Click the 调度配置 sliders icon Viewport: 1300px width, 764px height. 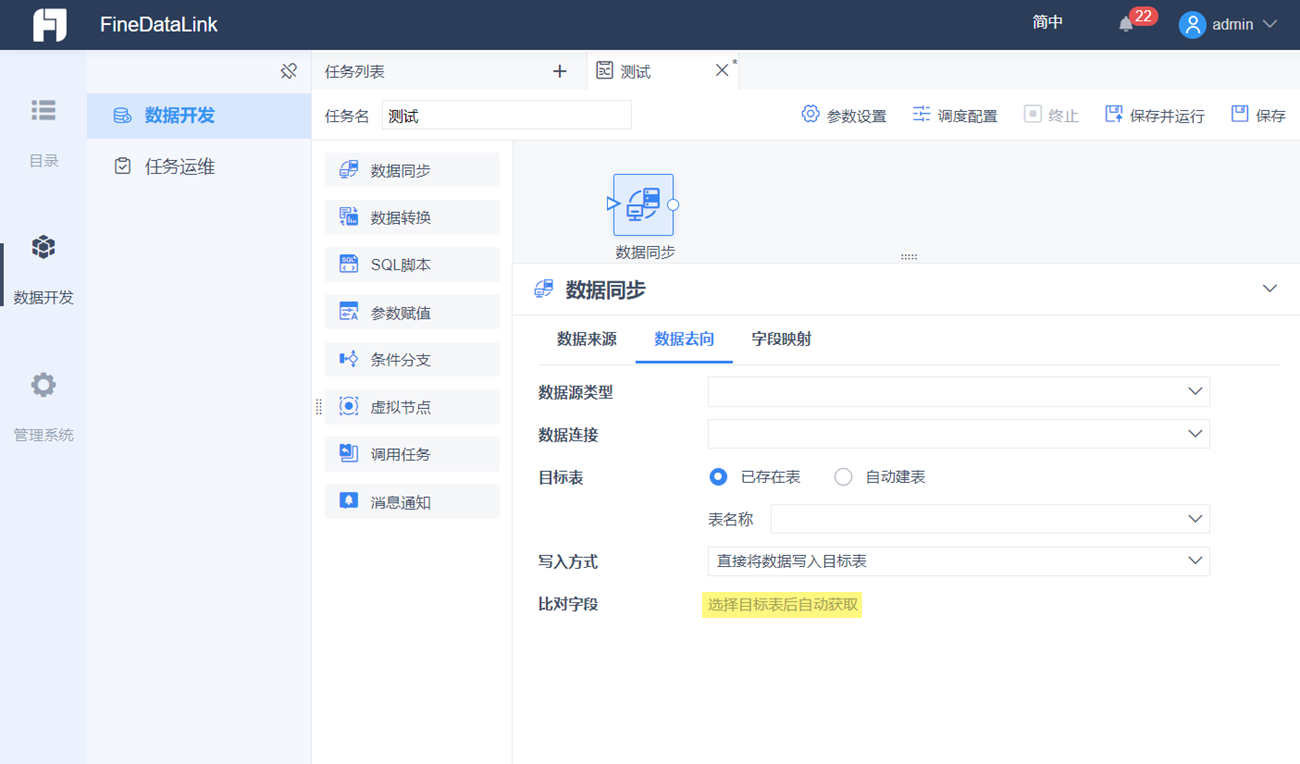pos(921,114)
